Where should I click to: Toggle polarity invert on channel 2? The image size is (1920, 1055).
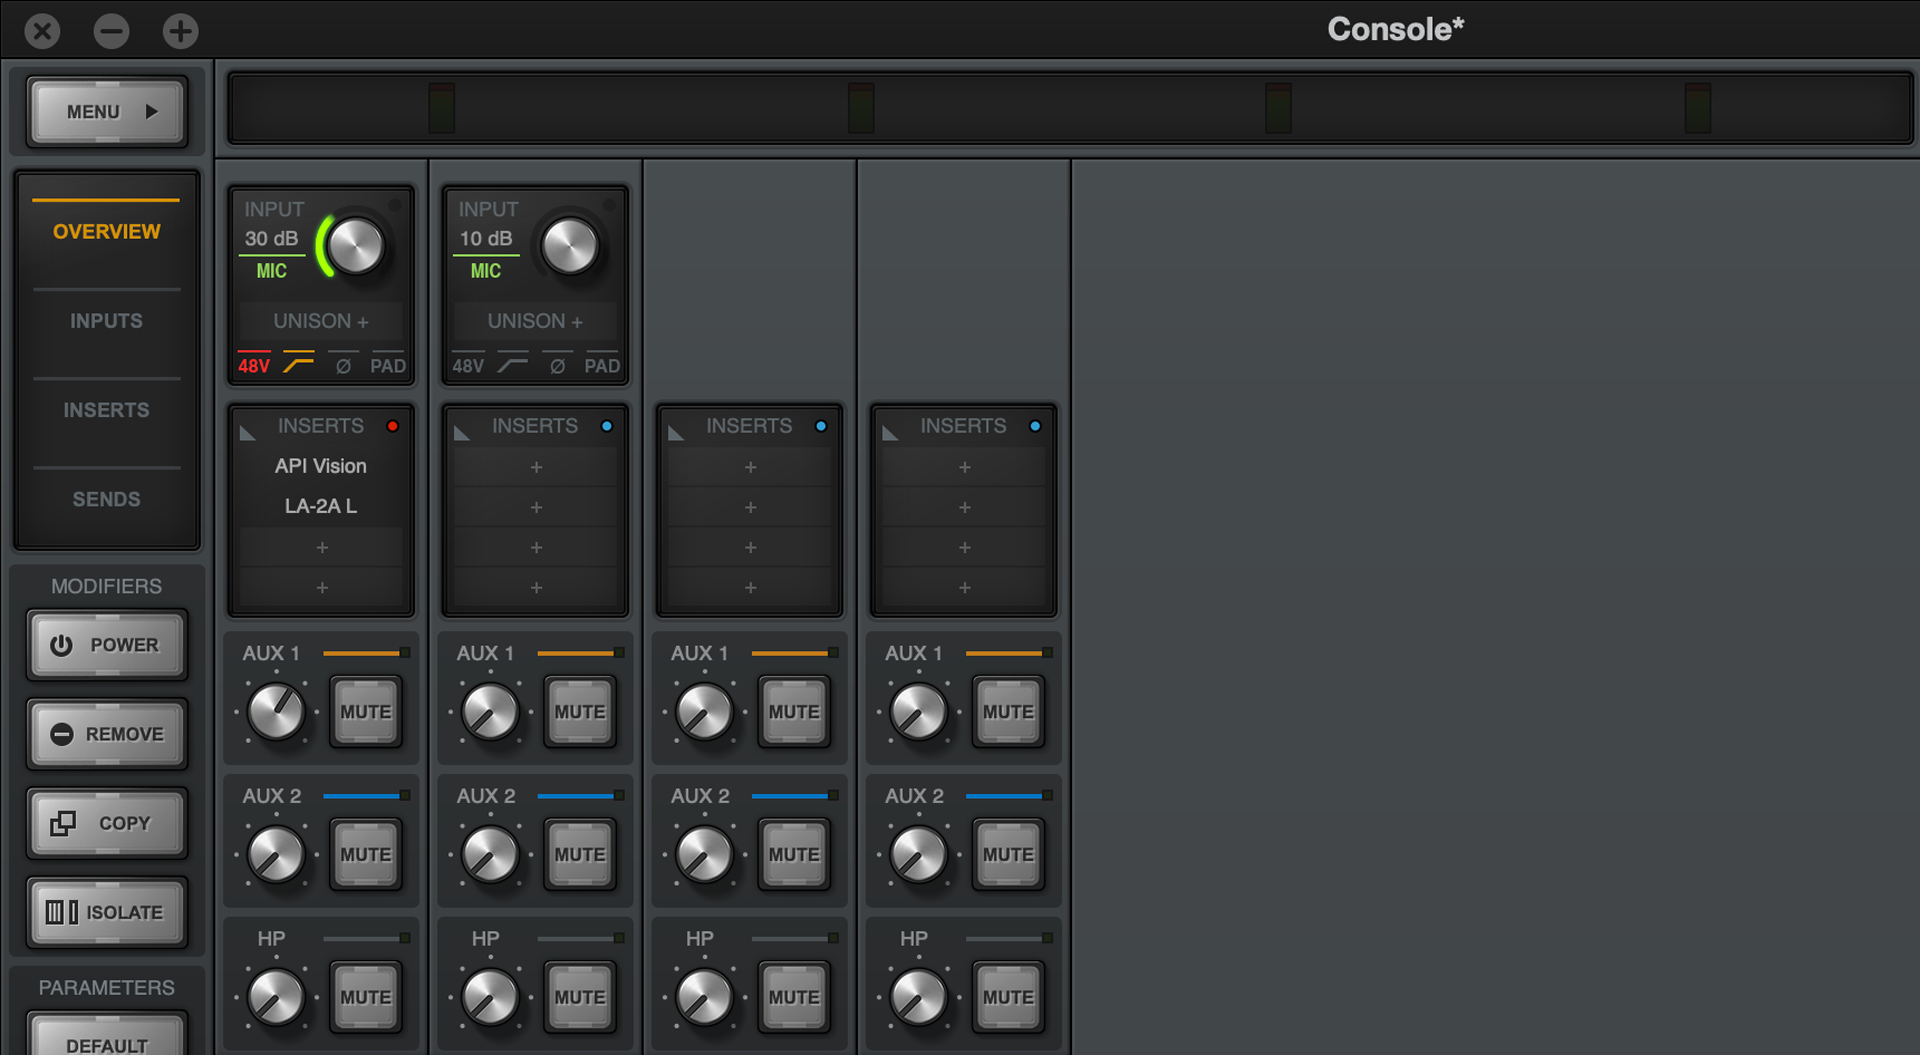pos(557,364)
